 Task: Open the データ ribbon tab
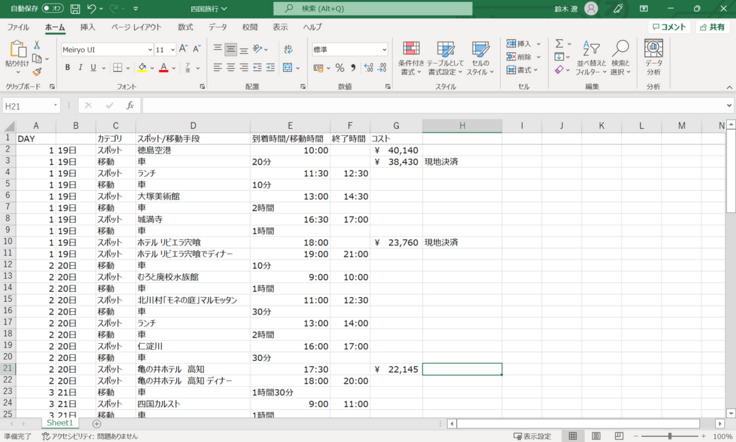pyautogui.click(x=218, y=27)
